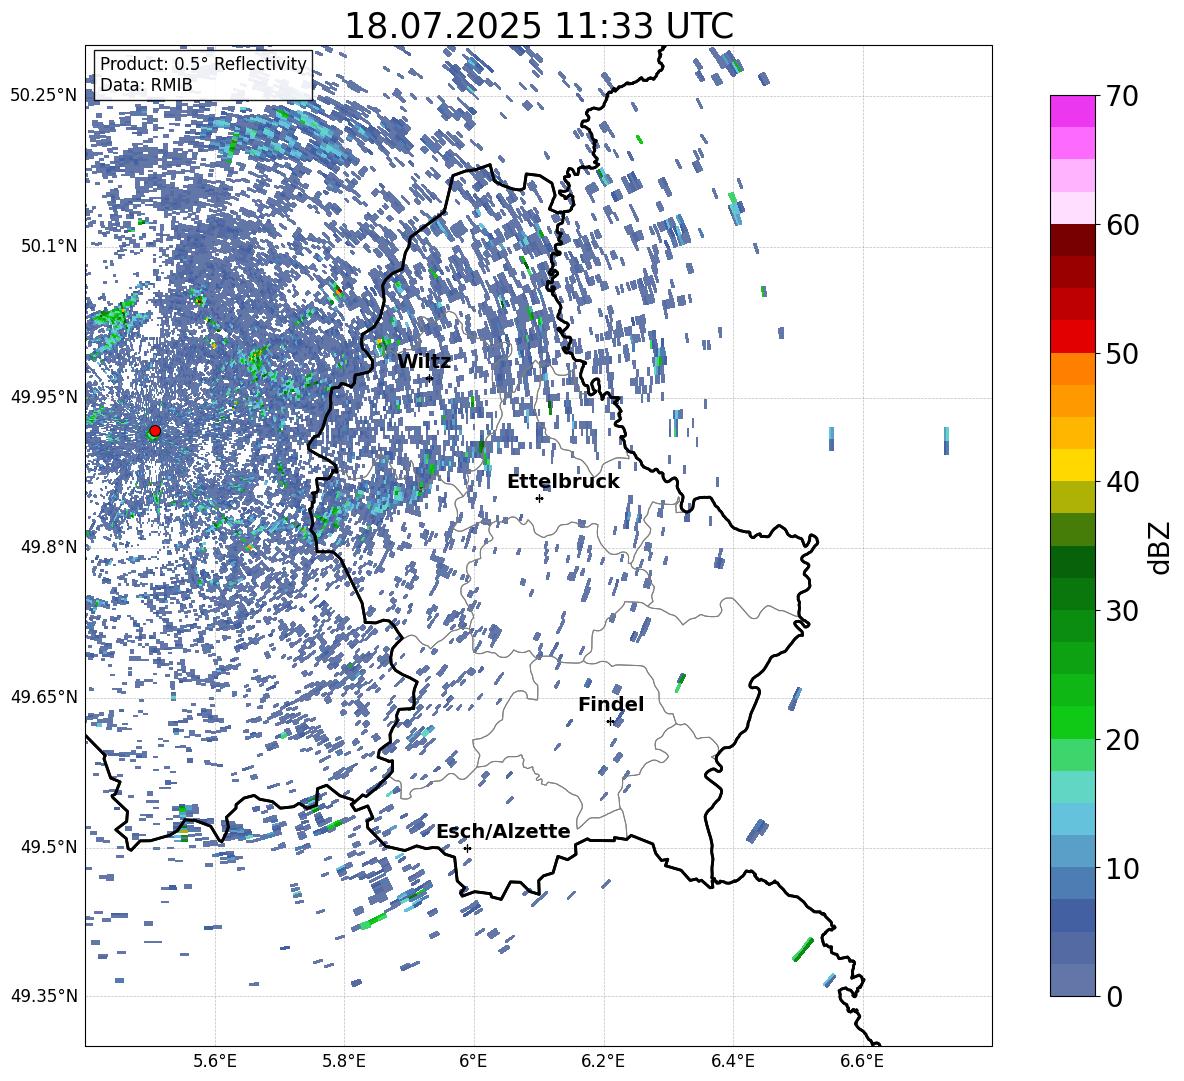Click the 10 value on colorbar
1184x1081 pixels.
pyautogui.click(x=1121, y=869)
